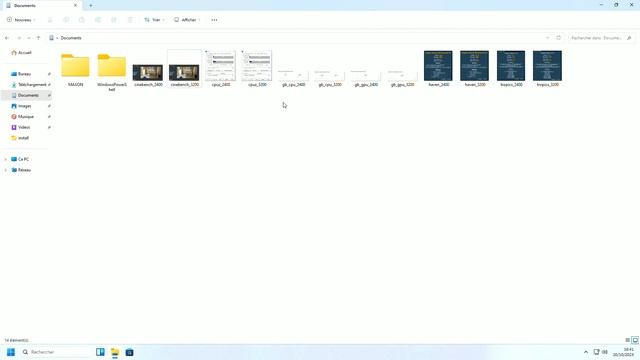
Task: Open the taskbar clock and date
Action: coord(623,352)
